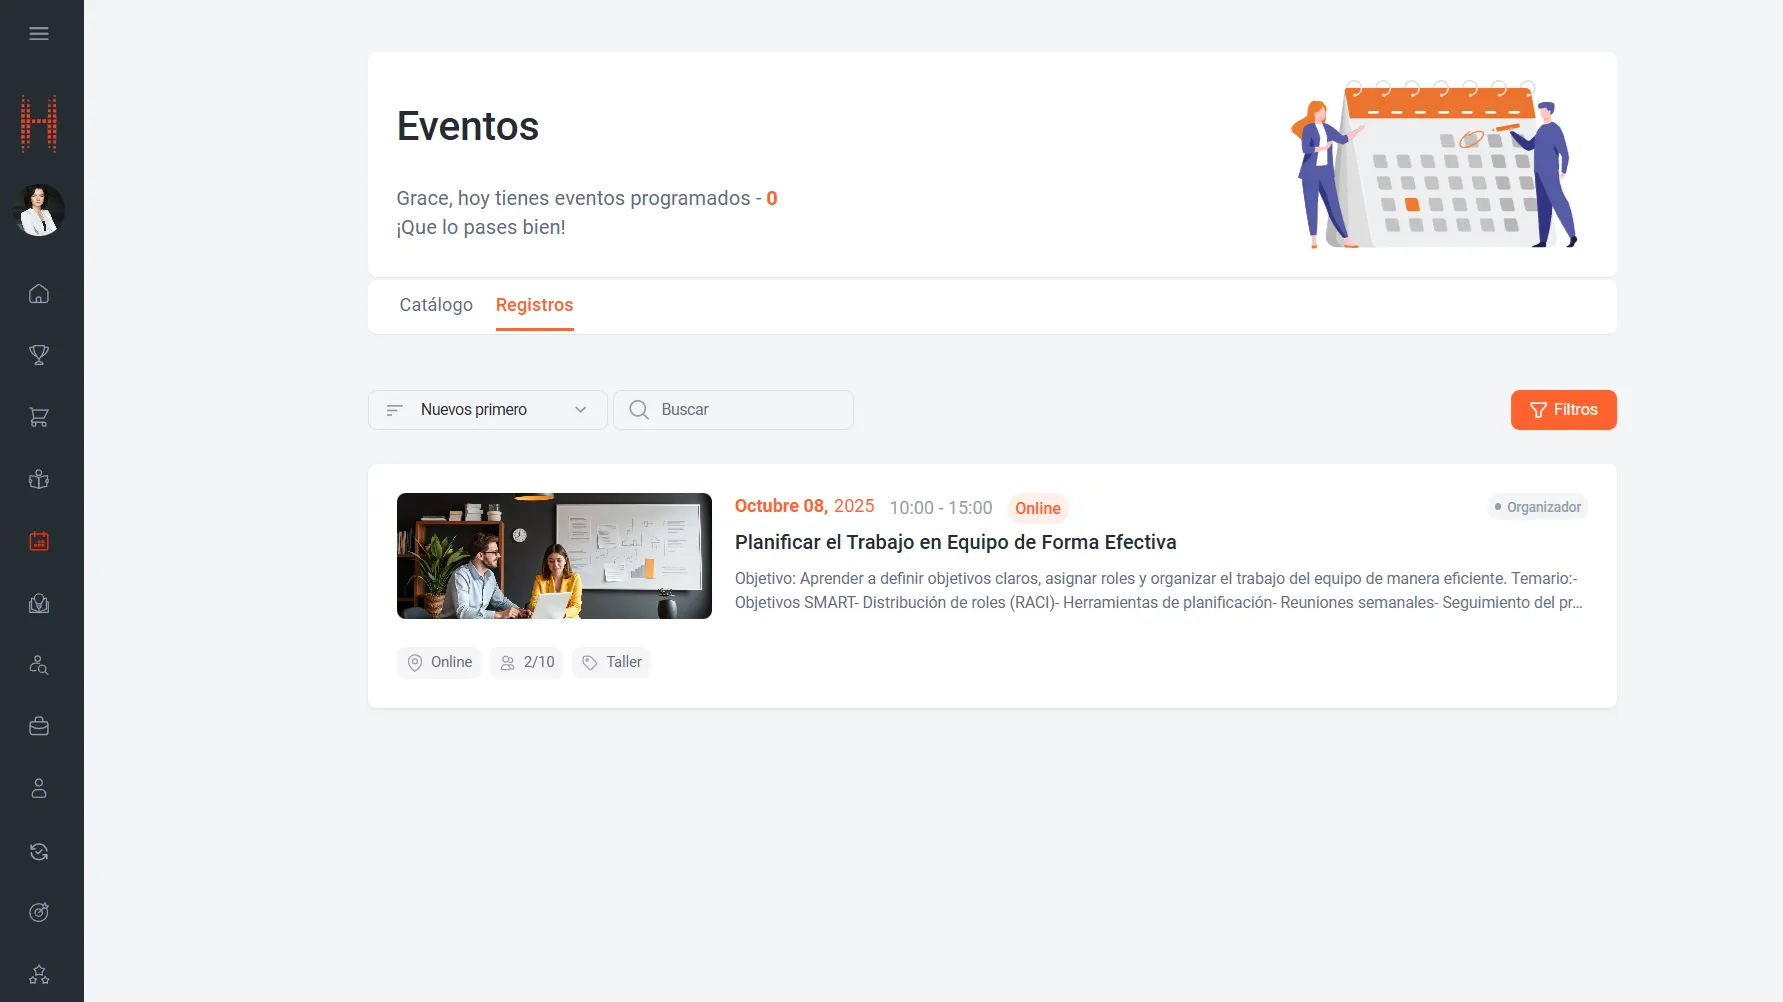Screen dimensions: 1783x1002
Task: Click the calendar events icon in the sidebar
Action: (39, 541)
